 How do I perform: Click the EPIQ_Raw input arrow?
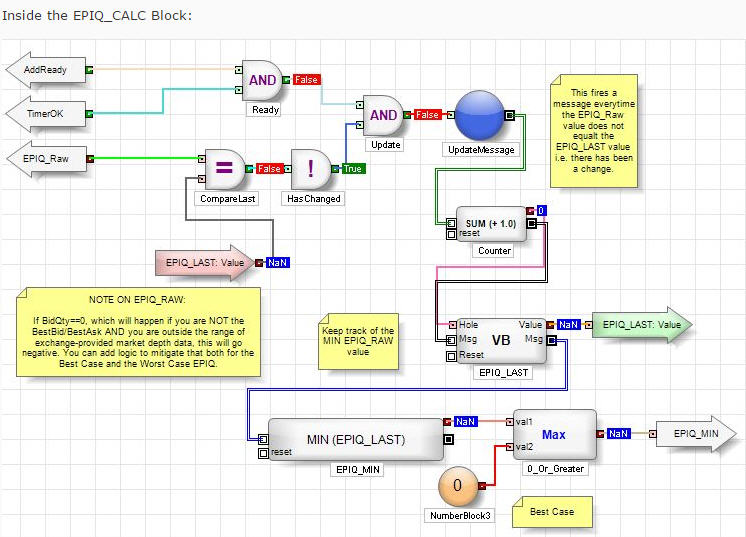coord(44,158)
